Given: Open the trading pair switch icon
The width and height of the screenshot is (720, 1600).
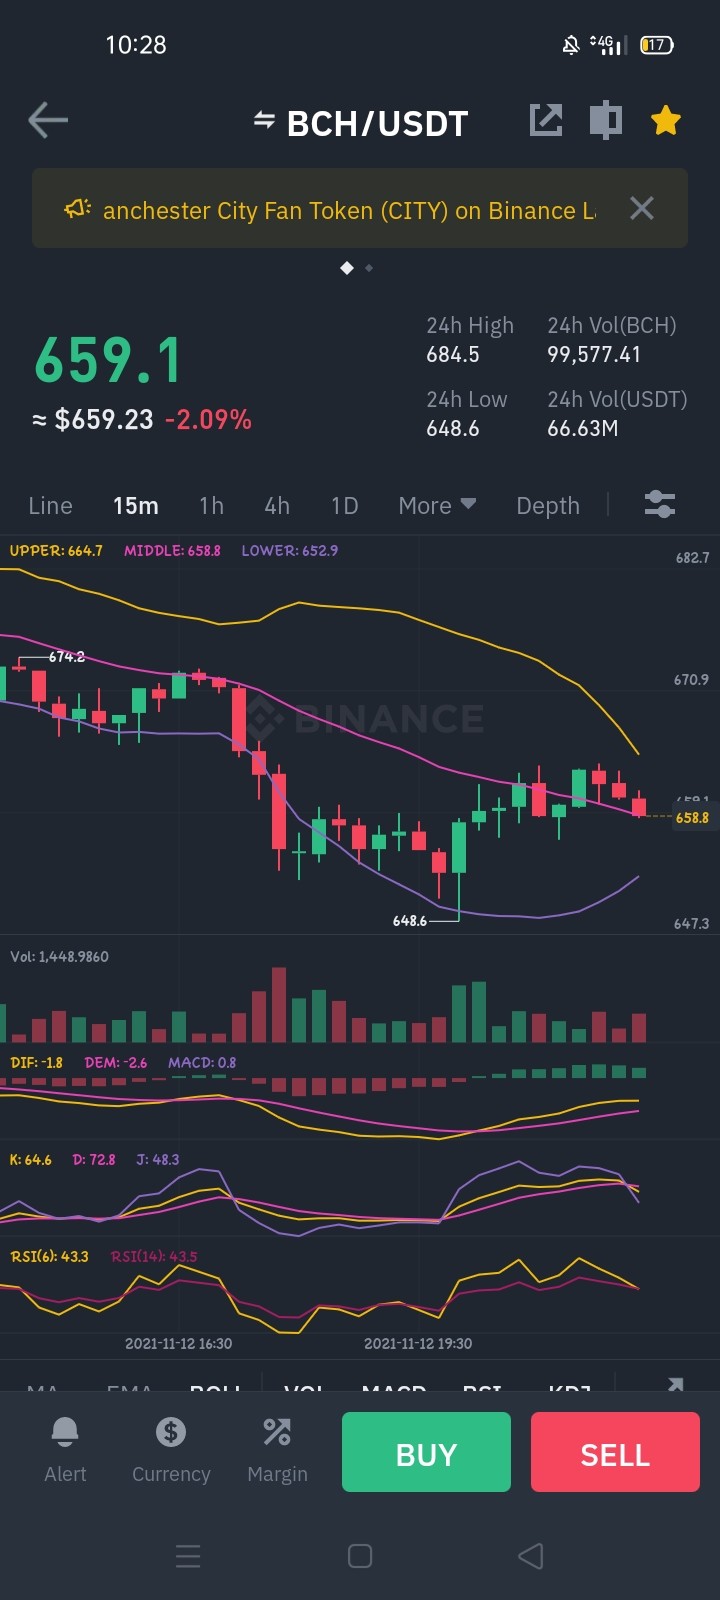Looking at the screenshot, I should pos(264,121).
